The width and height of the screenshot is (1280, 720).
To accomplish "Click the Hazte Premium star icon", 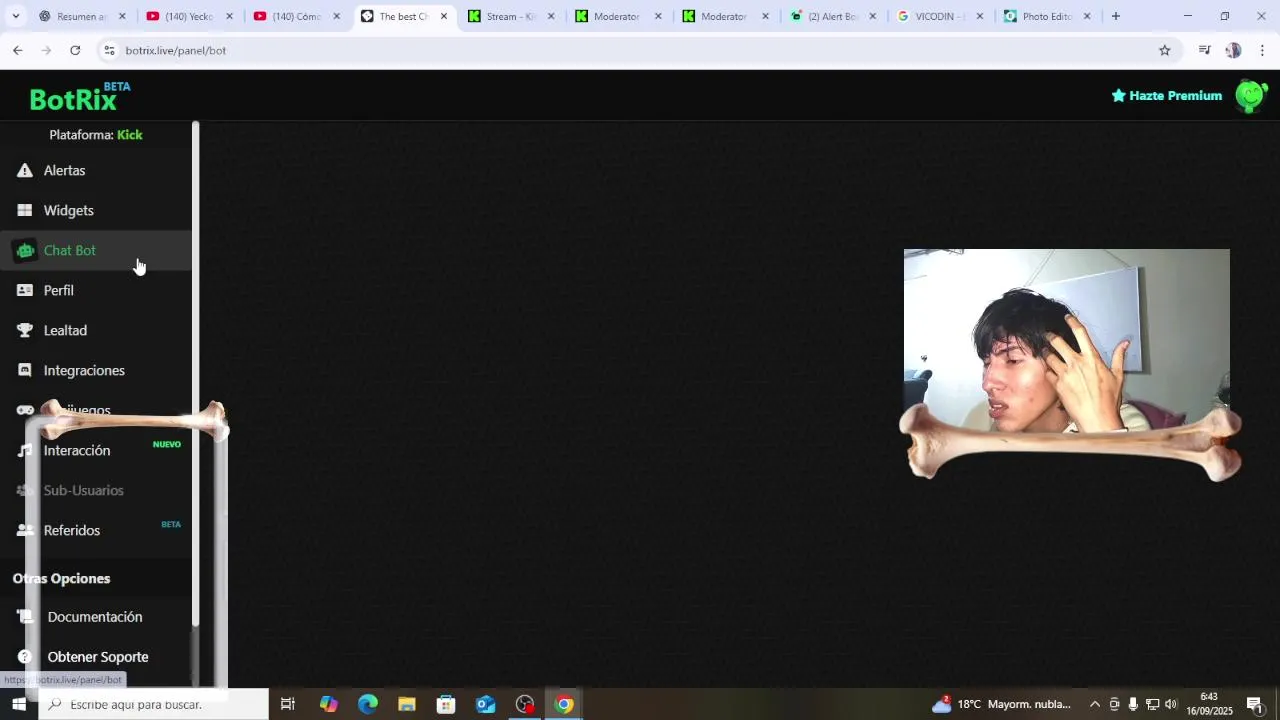I will (x=1118, y=96).
